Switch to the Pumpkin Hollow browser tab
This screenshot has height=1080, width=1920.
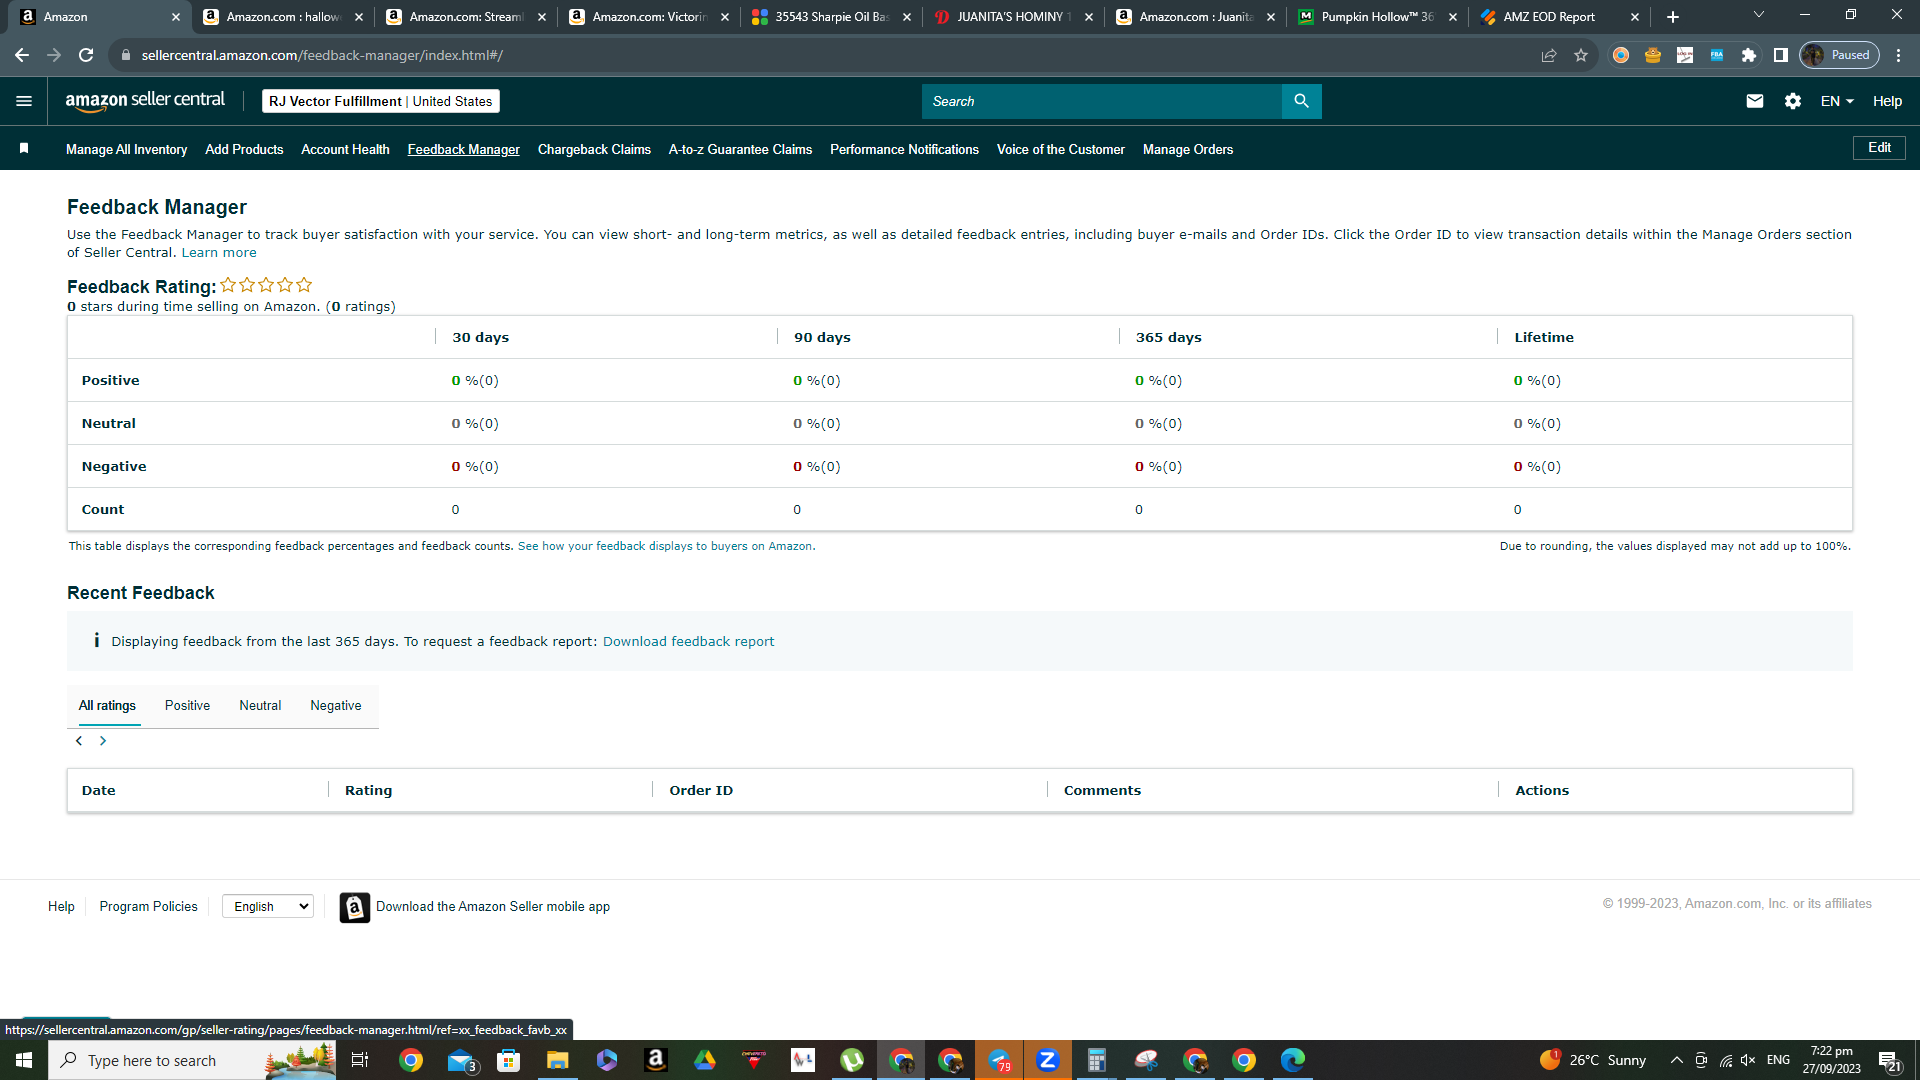pos(1378,17)
